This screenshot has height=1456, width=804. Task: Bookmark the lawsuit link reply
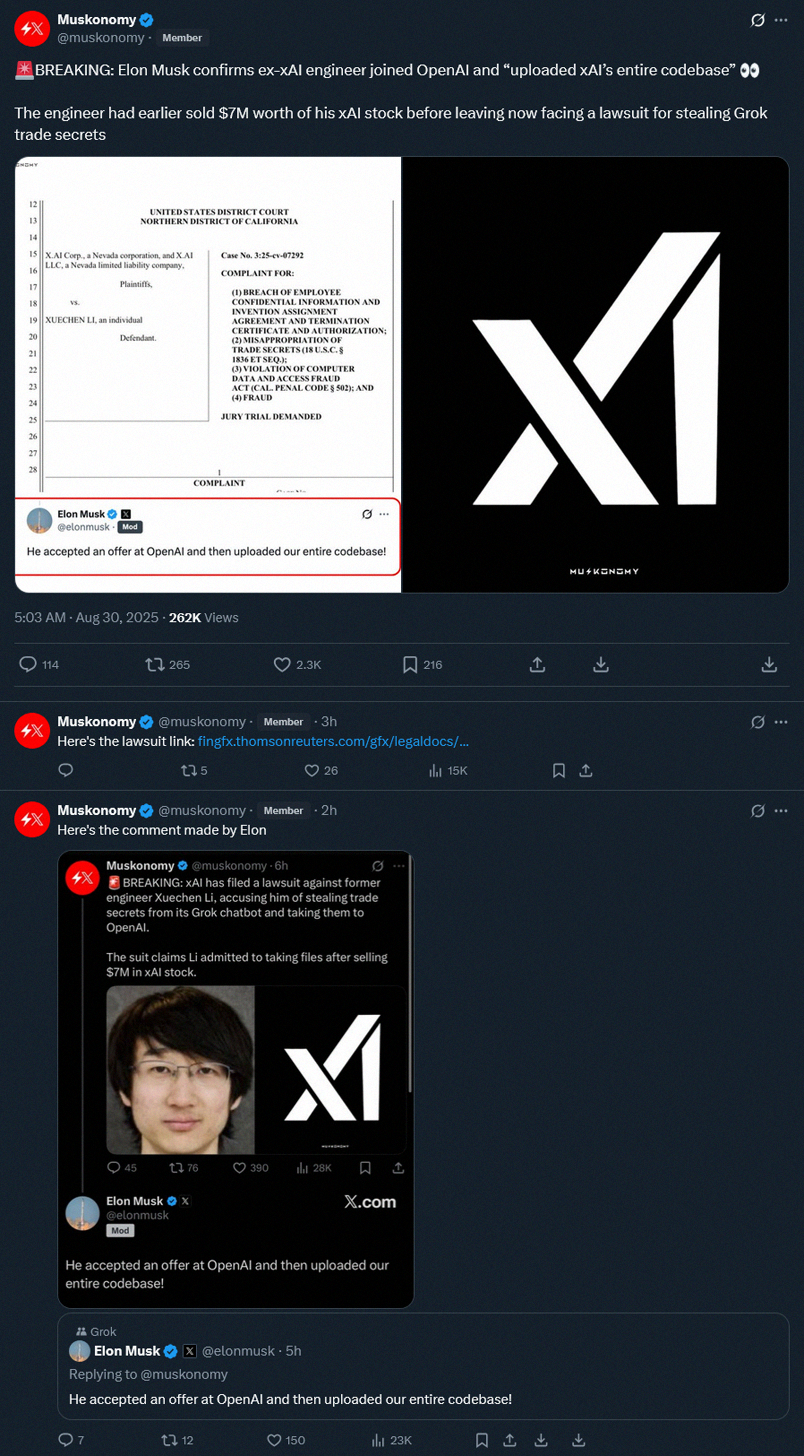click(559, 770)
